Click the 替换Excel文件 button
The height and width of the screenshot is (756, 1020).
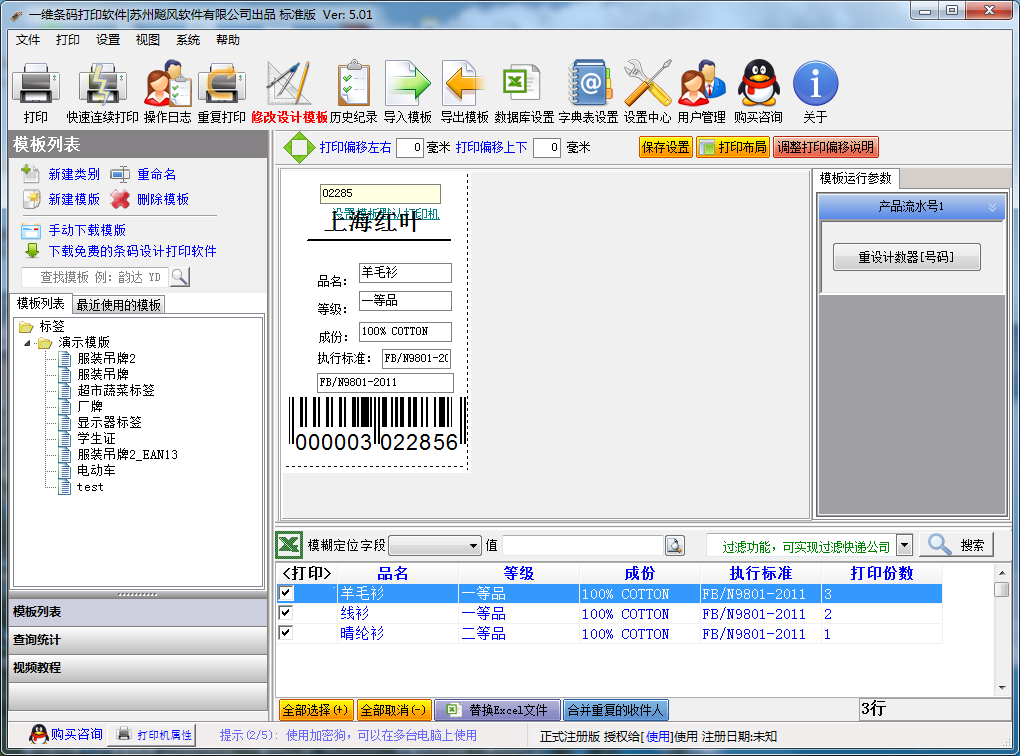point(498,710)
